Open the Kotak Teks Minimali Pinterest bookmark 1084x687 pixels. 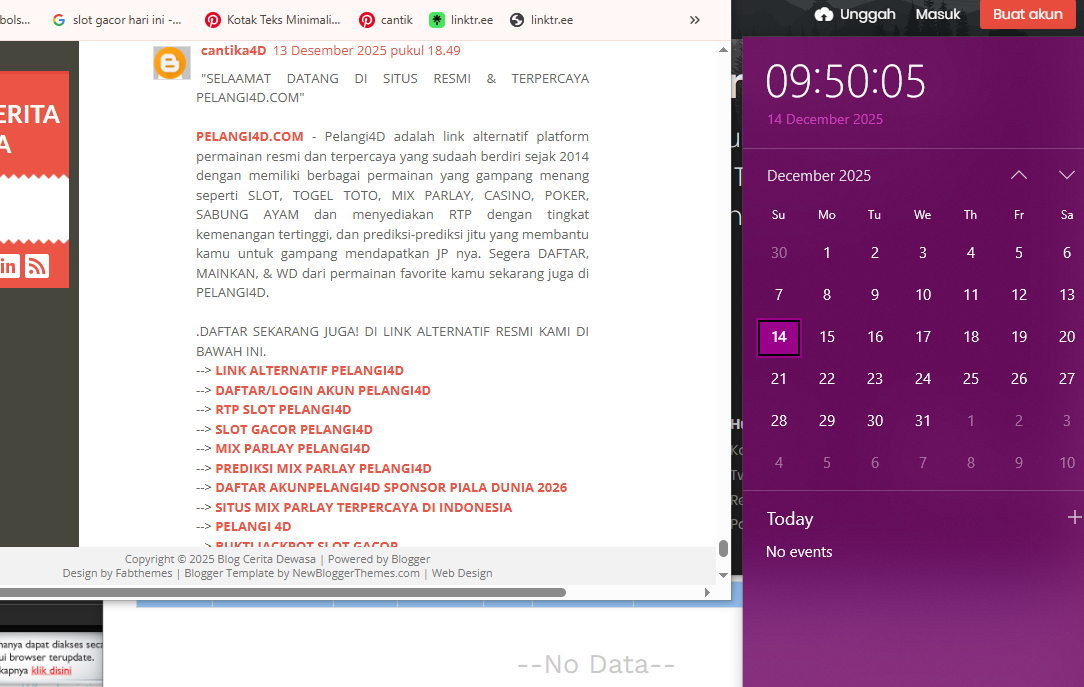273,20
